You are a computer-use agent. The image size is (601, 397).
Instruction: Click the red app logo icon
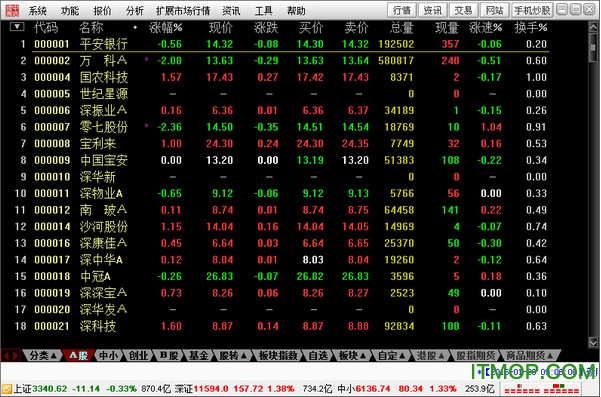point(12,10)
